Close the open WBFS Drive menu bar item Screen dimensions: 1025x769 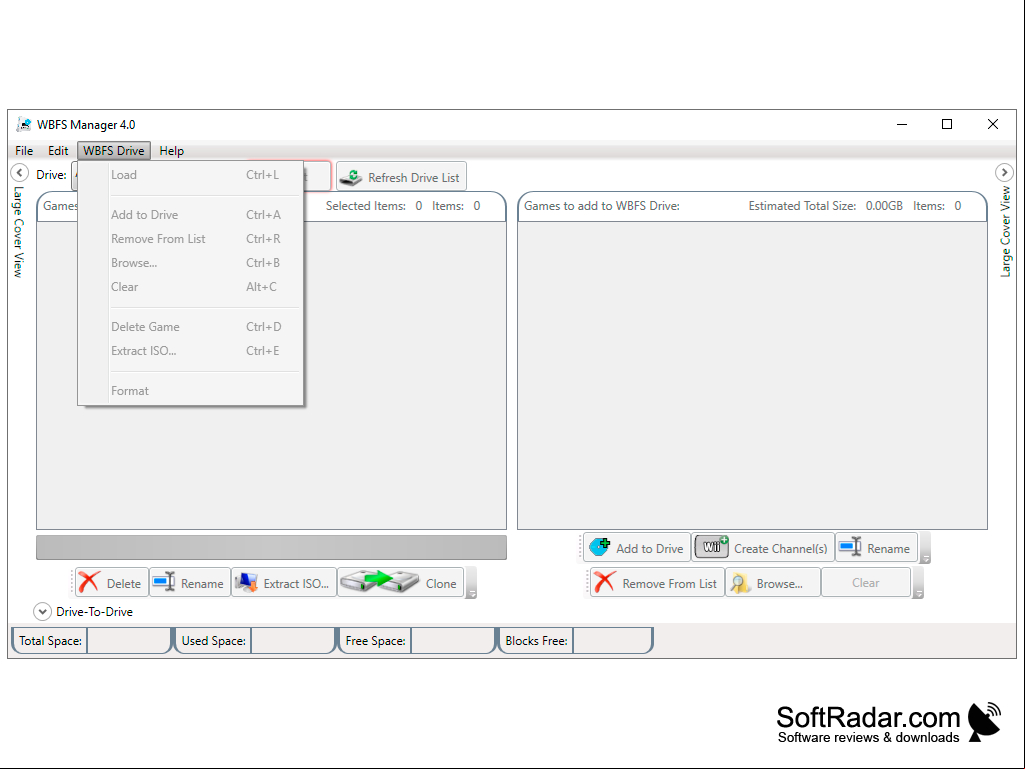(x=114, y=151)
